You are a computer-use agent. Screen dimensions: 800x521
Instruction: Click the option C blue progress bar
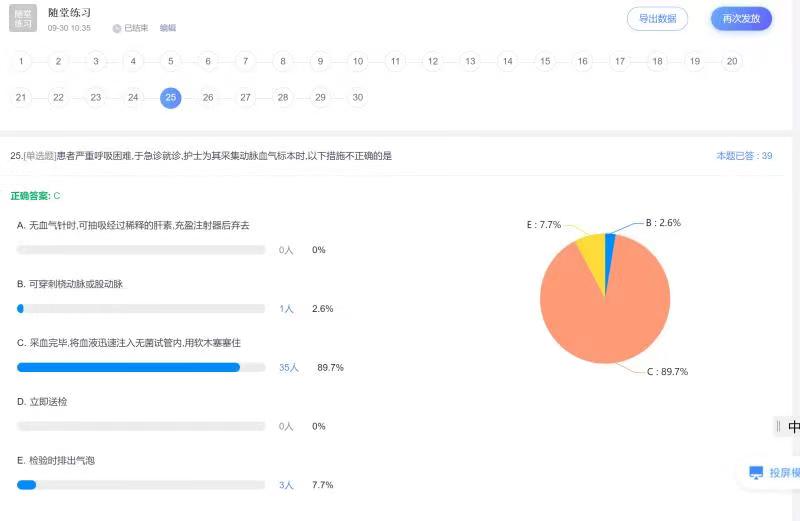pos(128,368)
